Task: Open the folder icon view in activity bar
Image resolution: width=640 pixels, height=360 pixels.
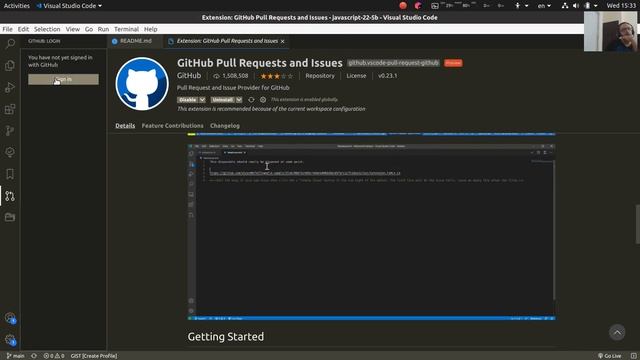Action: 10,217
